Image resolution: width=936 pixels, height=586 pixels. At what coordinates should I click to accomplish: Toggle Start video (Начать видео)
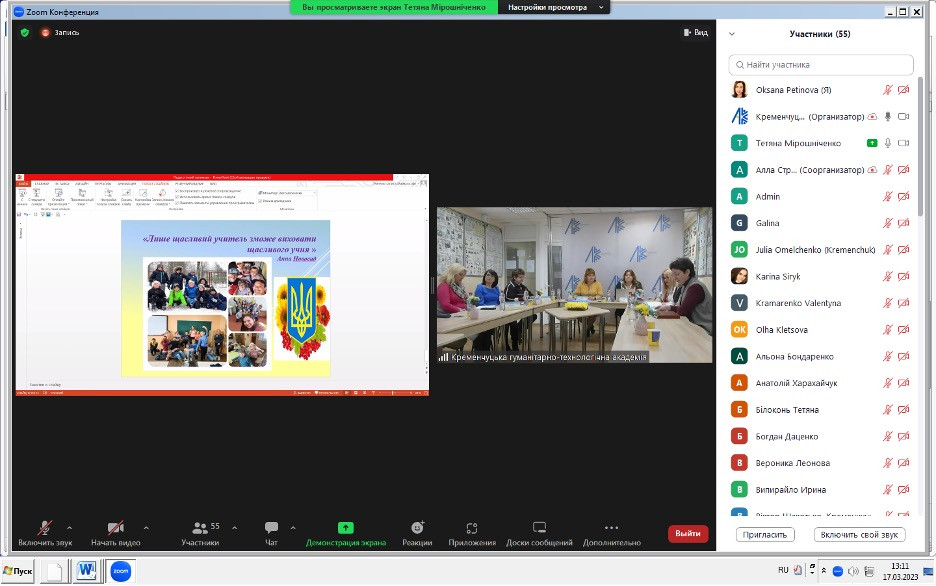pos(116,528)
